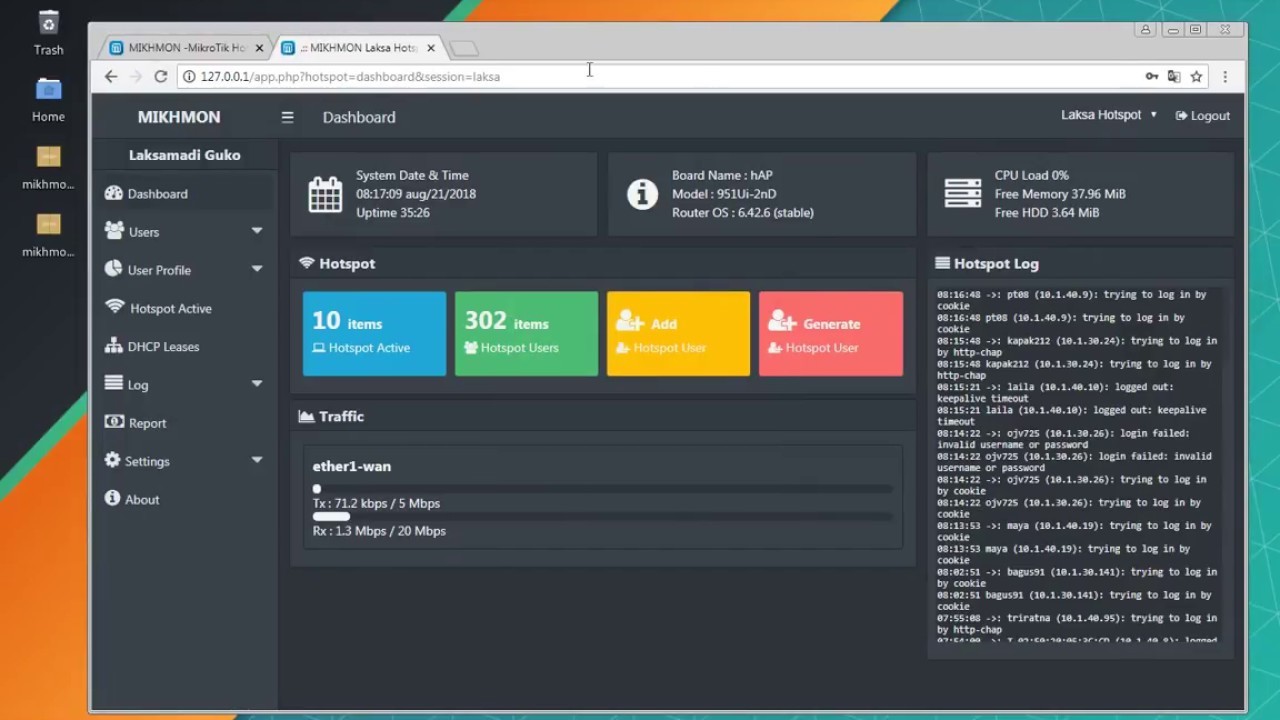Viewport: 1280px width, 720px height.
Task: Click the Hotspot Active wifi icon
Action: point(114,307)
